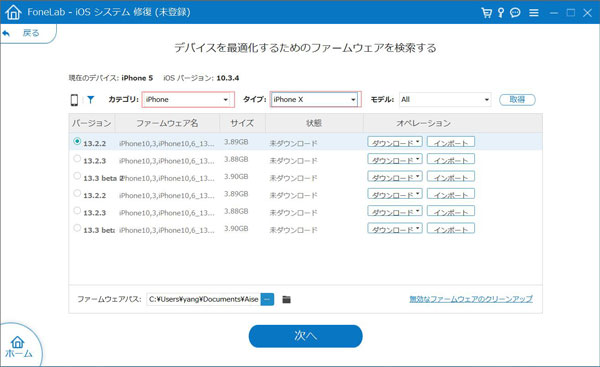Open ダウンロード dropdown for first 13.2.2 row
600x367 pixels.
395,142
